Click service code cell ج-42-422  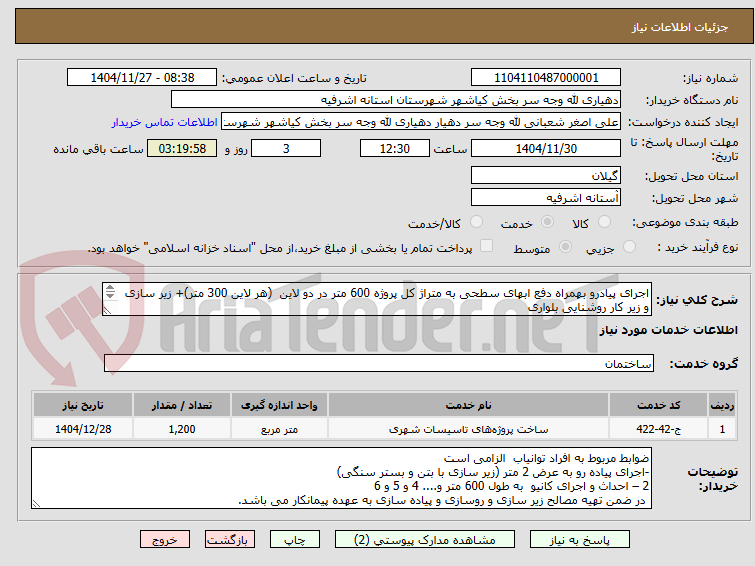click(x=658, y=429)
